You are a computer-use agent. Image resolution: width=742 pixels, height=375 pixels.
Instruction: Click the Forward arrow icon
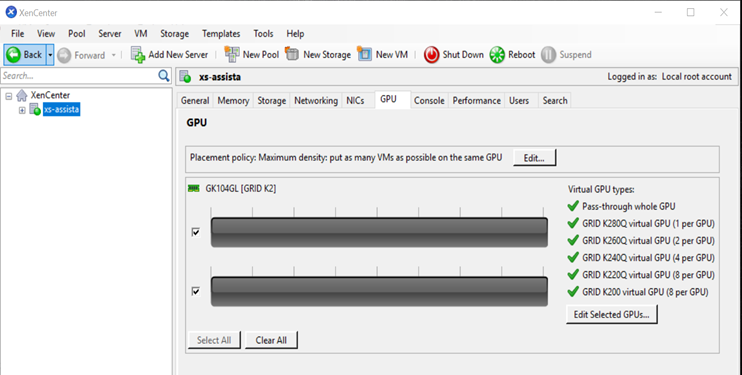click(x=64, y=55)
